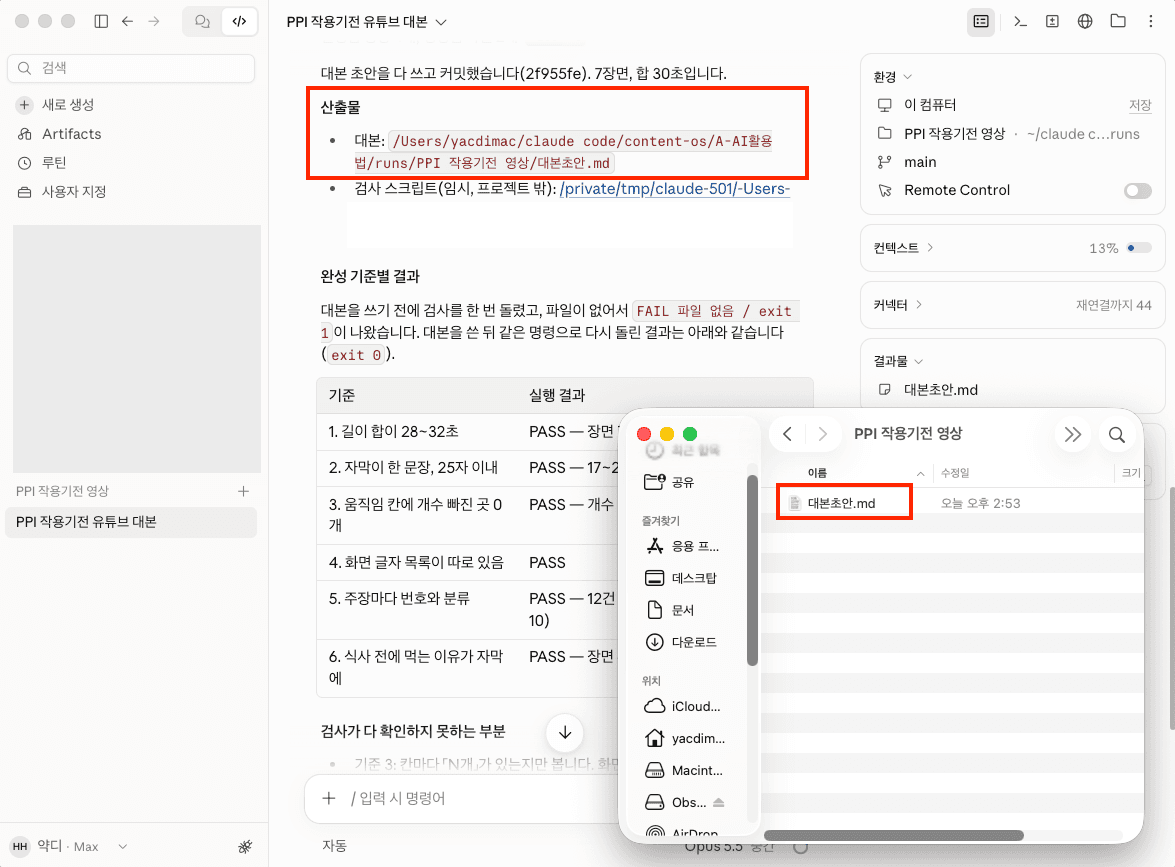
Task: Open the download panel icon in toolbar
Action: click(1052, 22)
